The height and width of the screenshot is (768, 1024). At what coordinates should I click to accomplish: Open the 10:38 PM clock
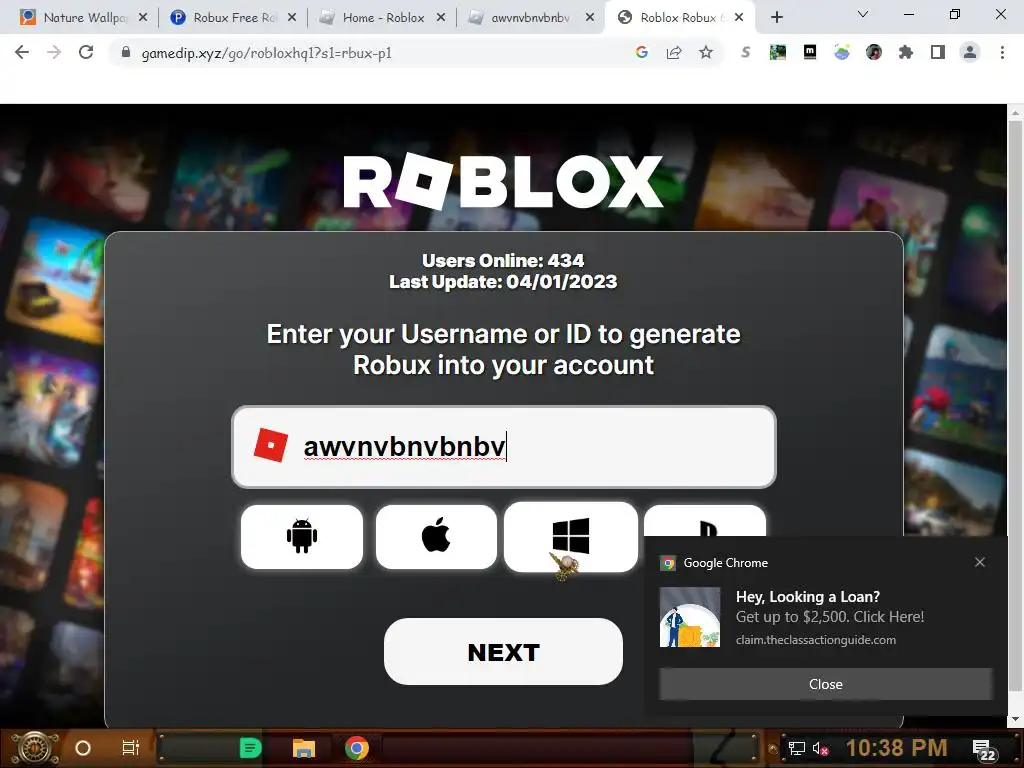pyautogui.click(x=896, y=748)
